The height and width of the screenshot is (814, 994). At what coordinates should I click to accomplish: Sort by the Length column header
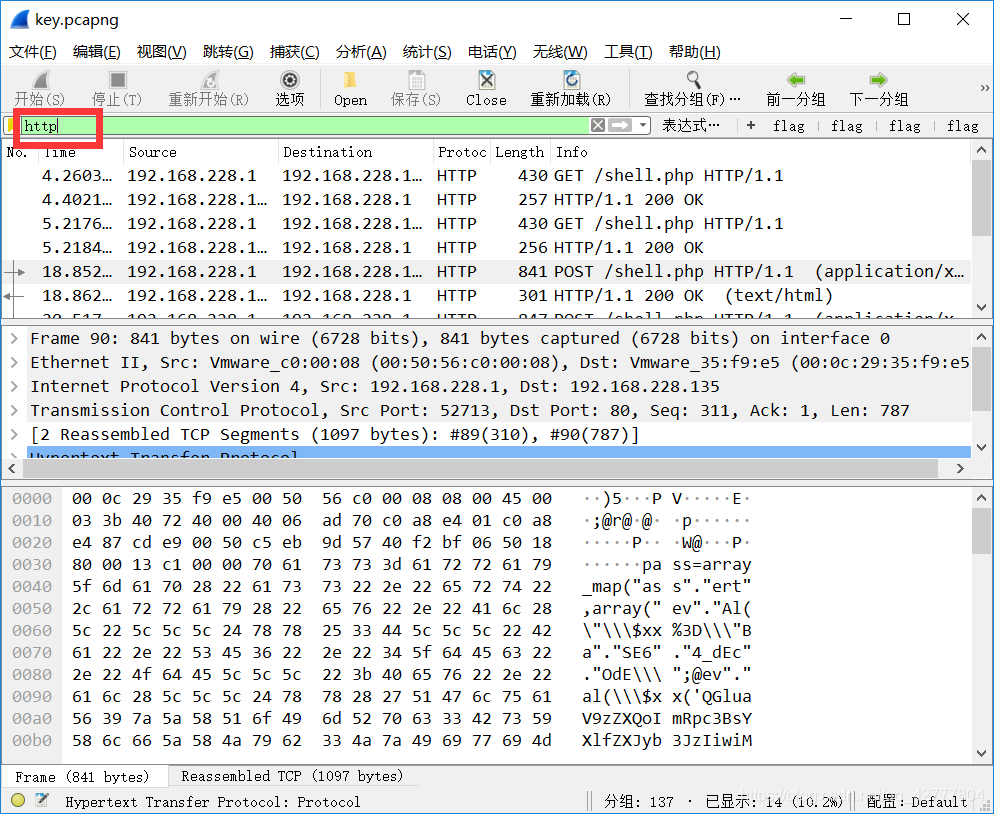(x=520, y=152)
